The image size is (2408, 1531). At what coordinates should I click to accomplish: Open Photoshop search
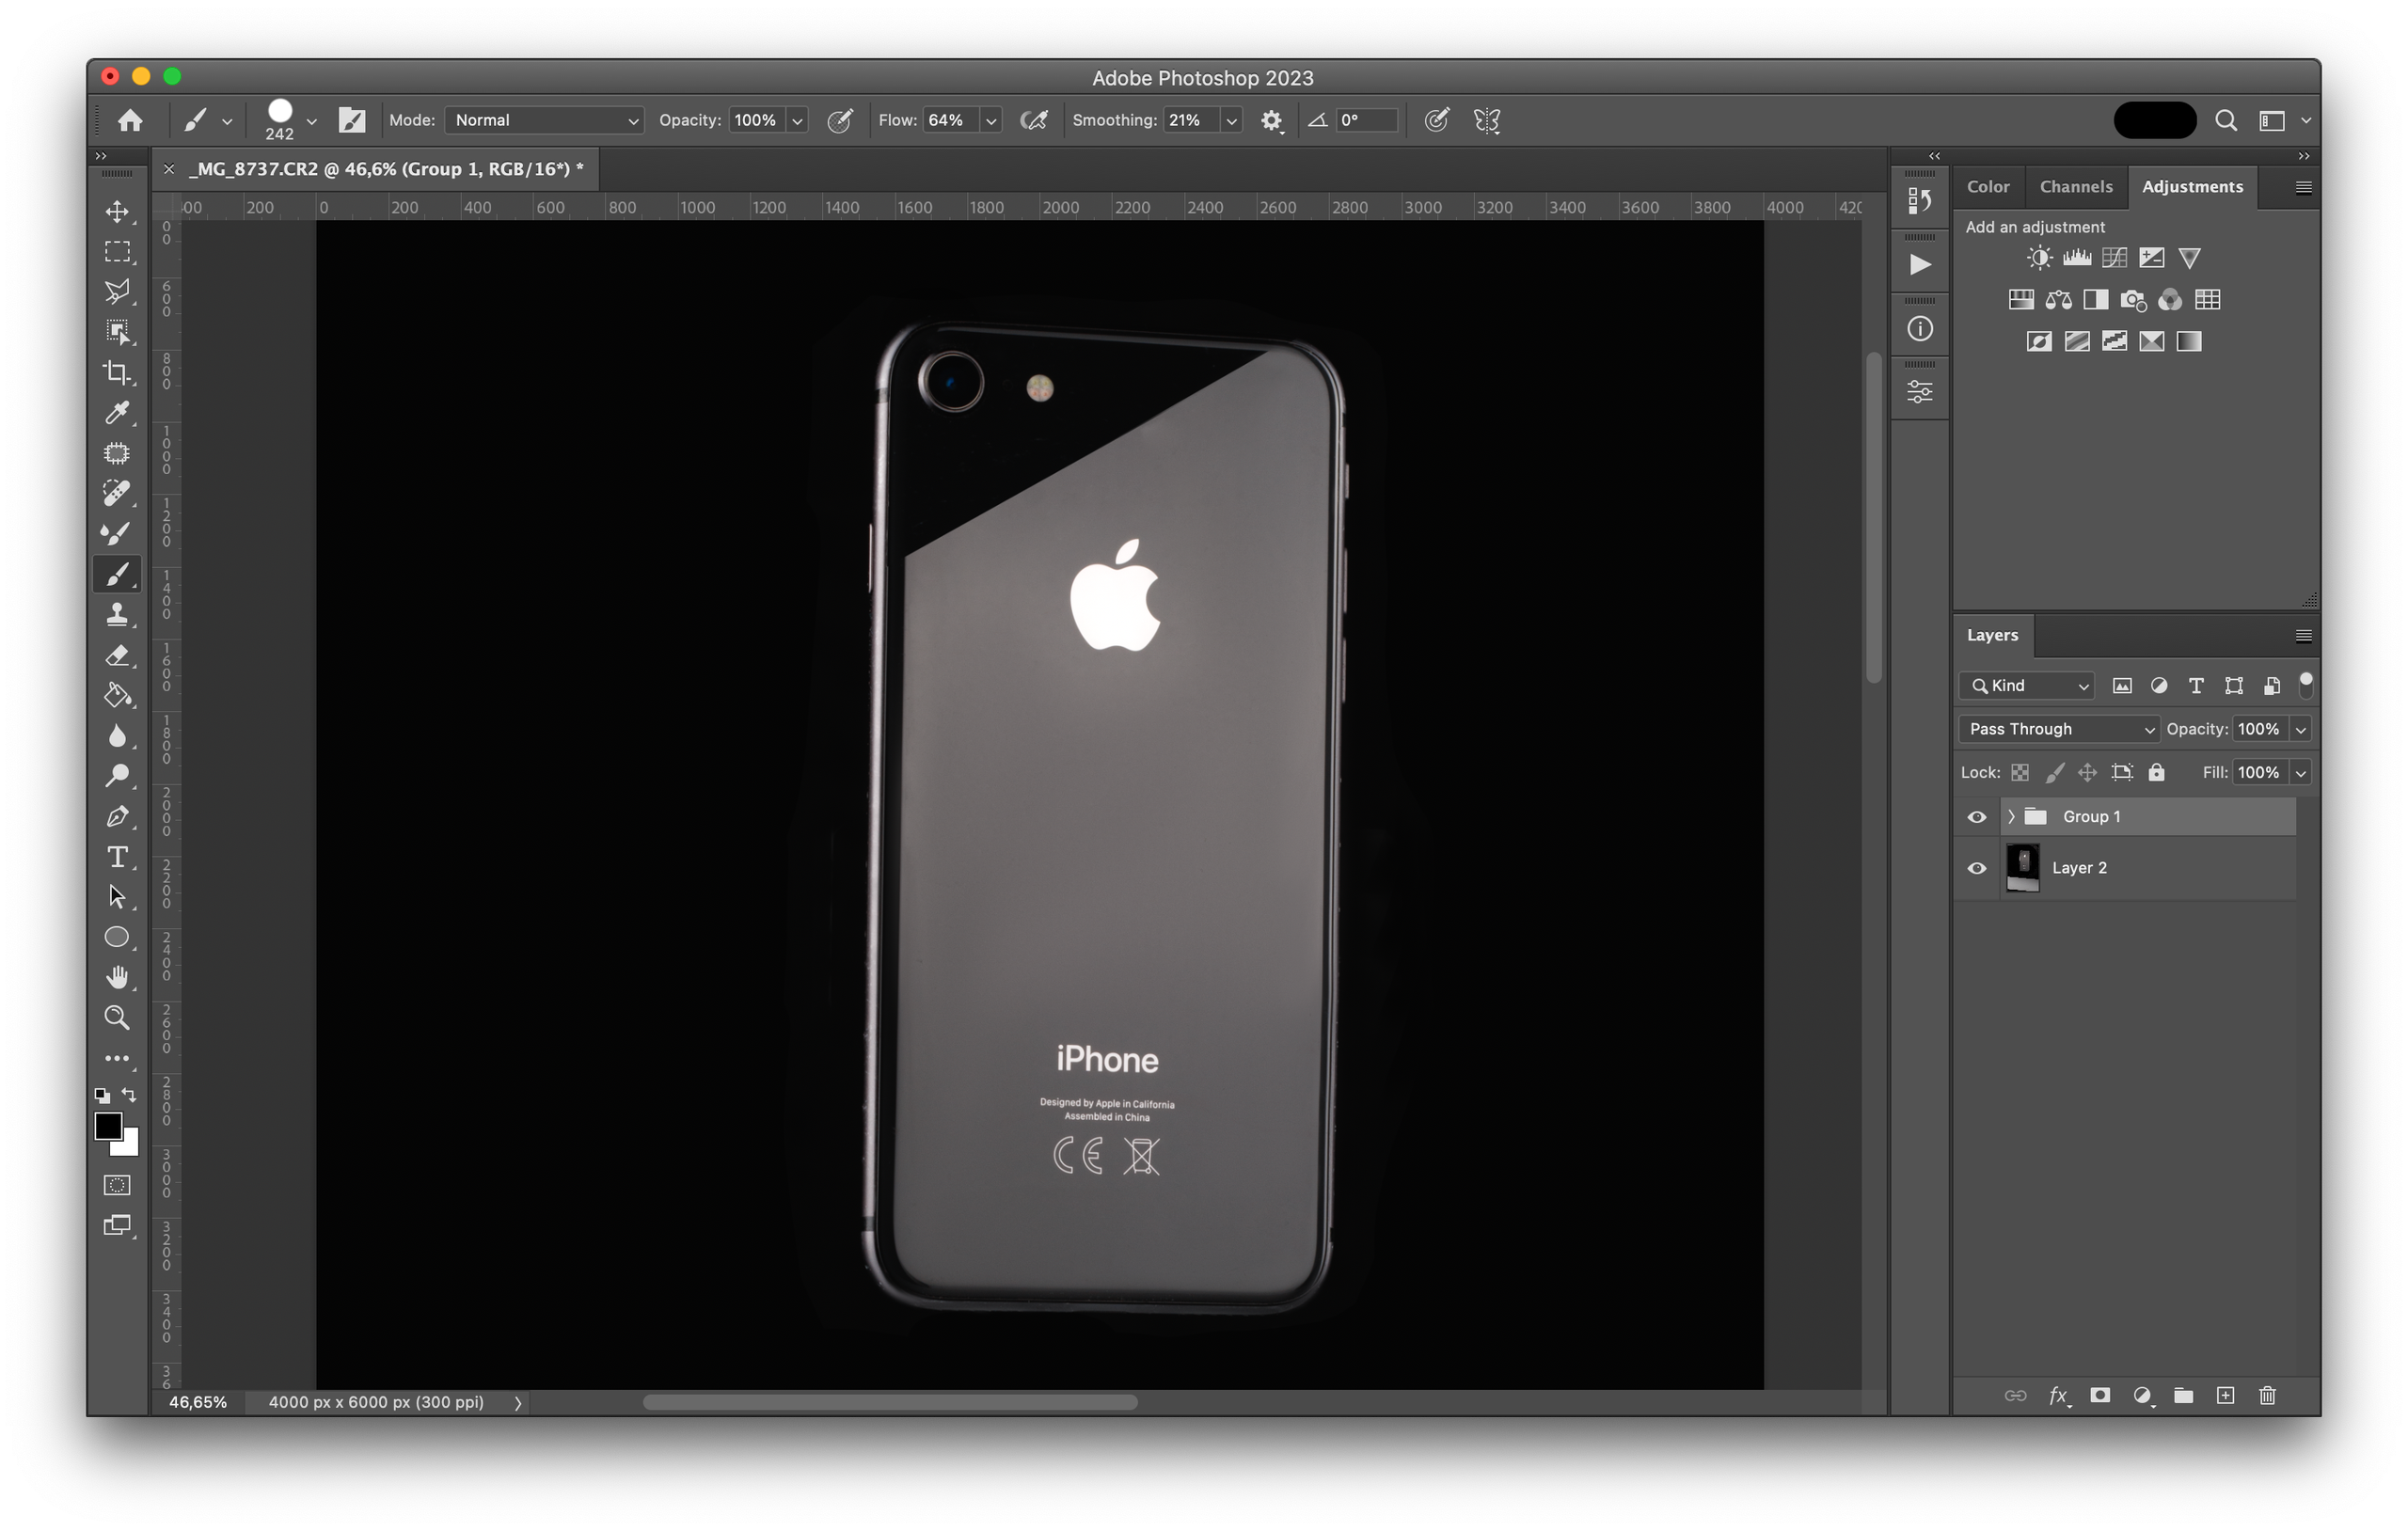point(2226,120)
